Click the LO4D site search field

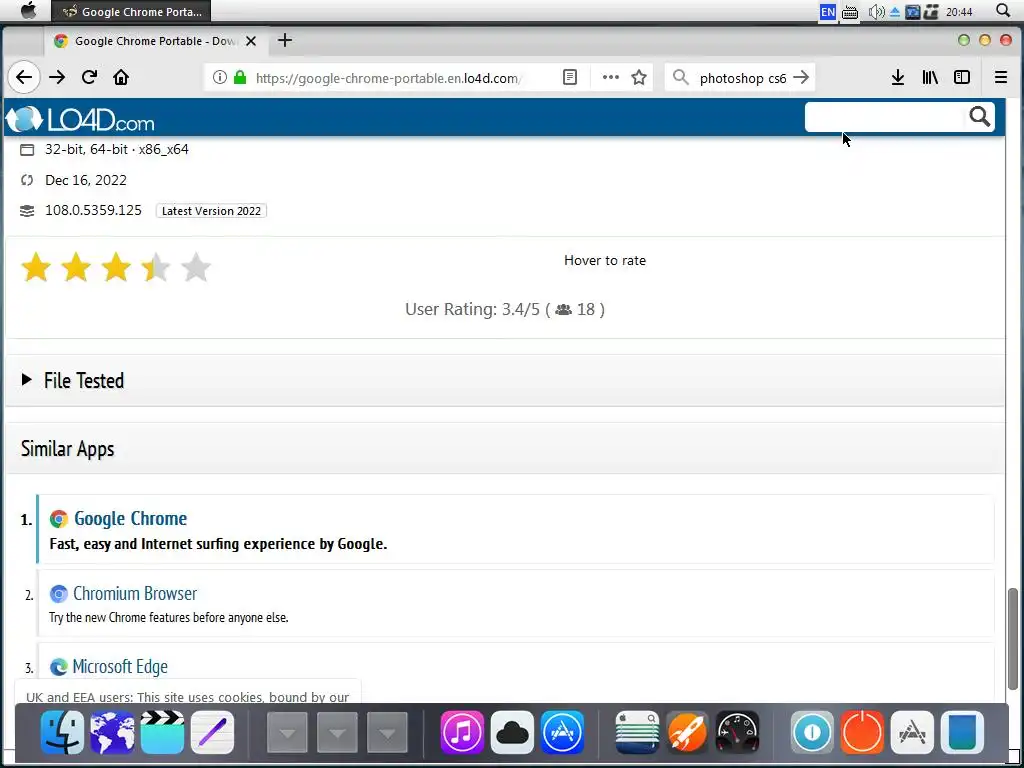point(885,118)
